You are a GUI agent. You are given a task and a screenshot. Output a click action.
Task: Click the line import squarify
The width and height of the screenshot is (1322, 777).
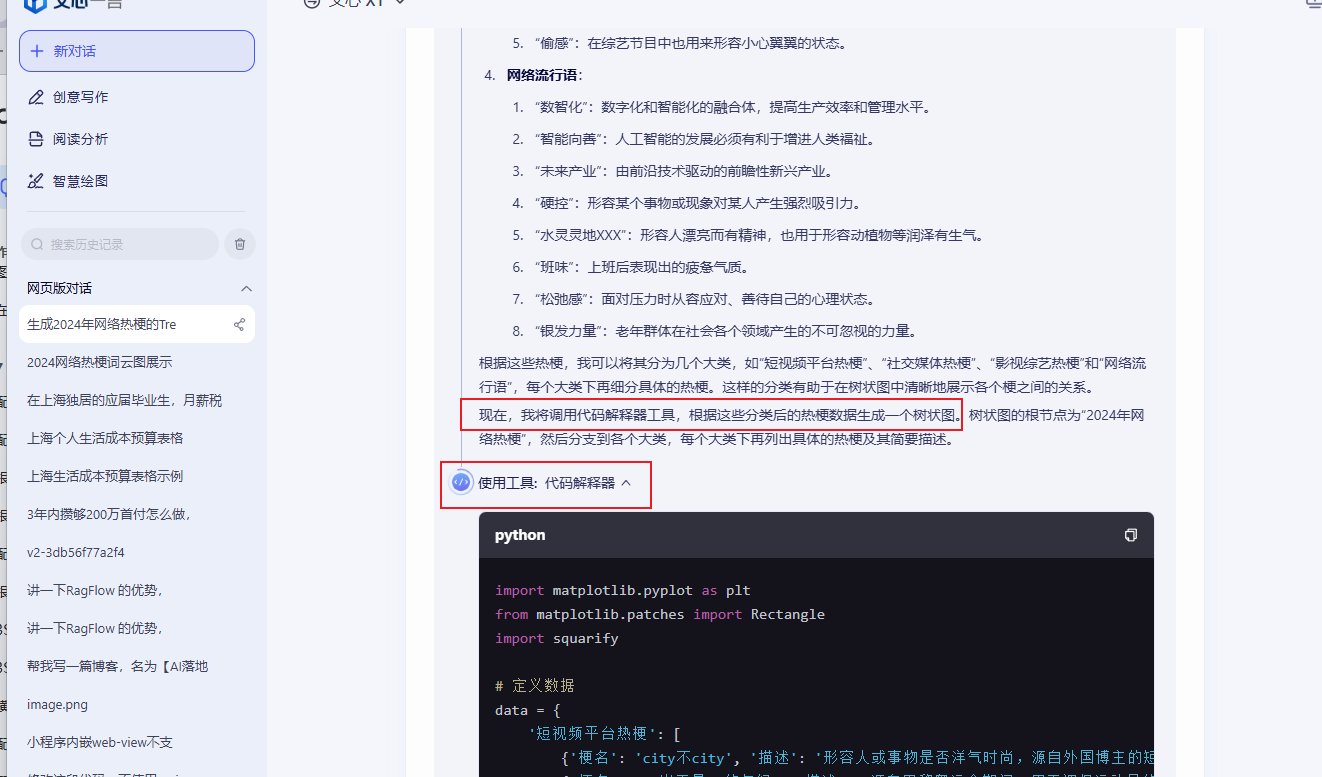(x=557, y=638)
